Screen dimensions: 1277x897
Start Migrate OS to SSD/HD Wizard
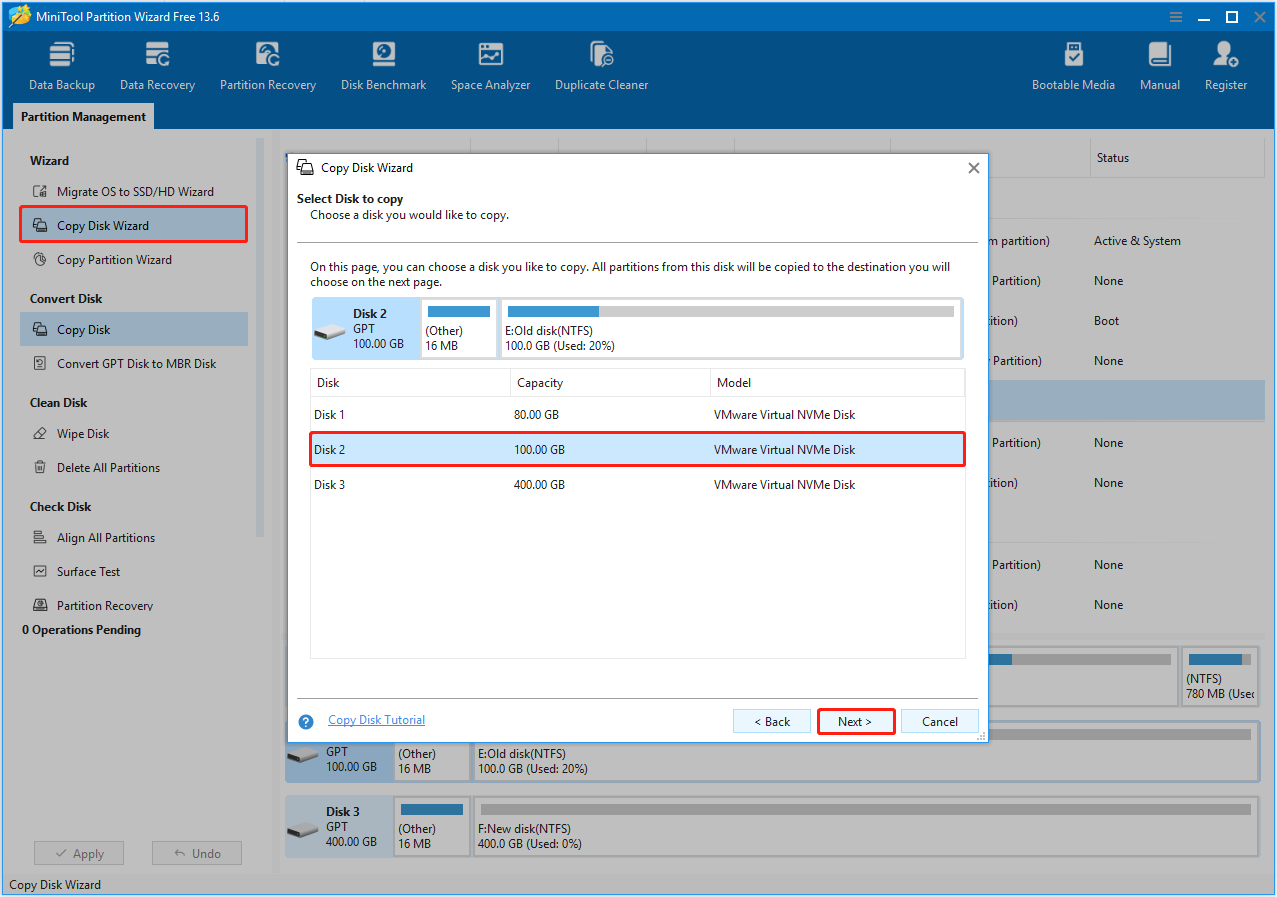coord(134,191)
